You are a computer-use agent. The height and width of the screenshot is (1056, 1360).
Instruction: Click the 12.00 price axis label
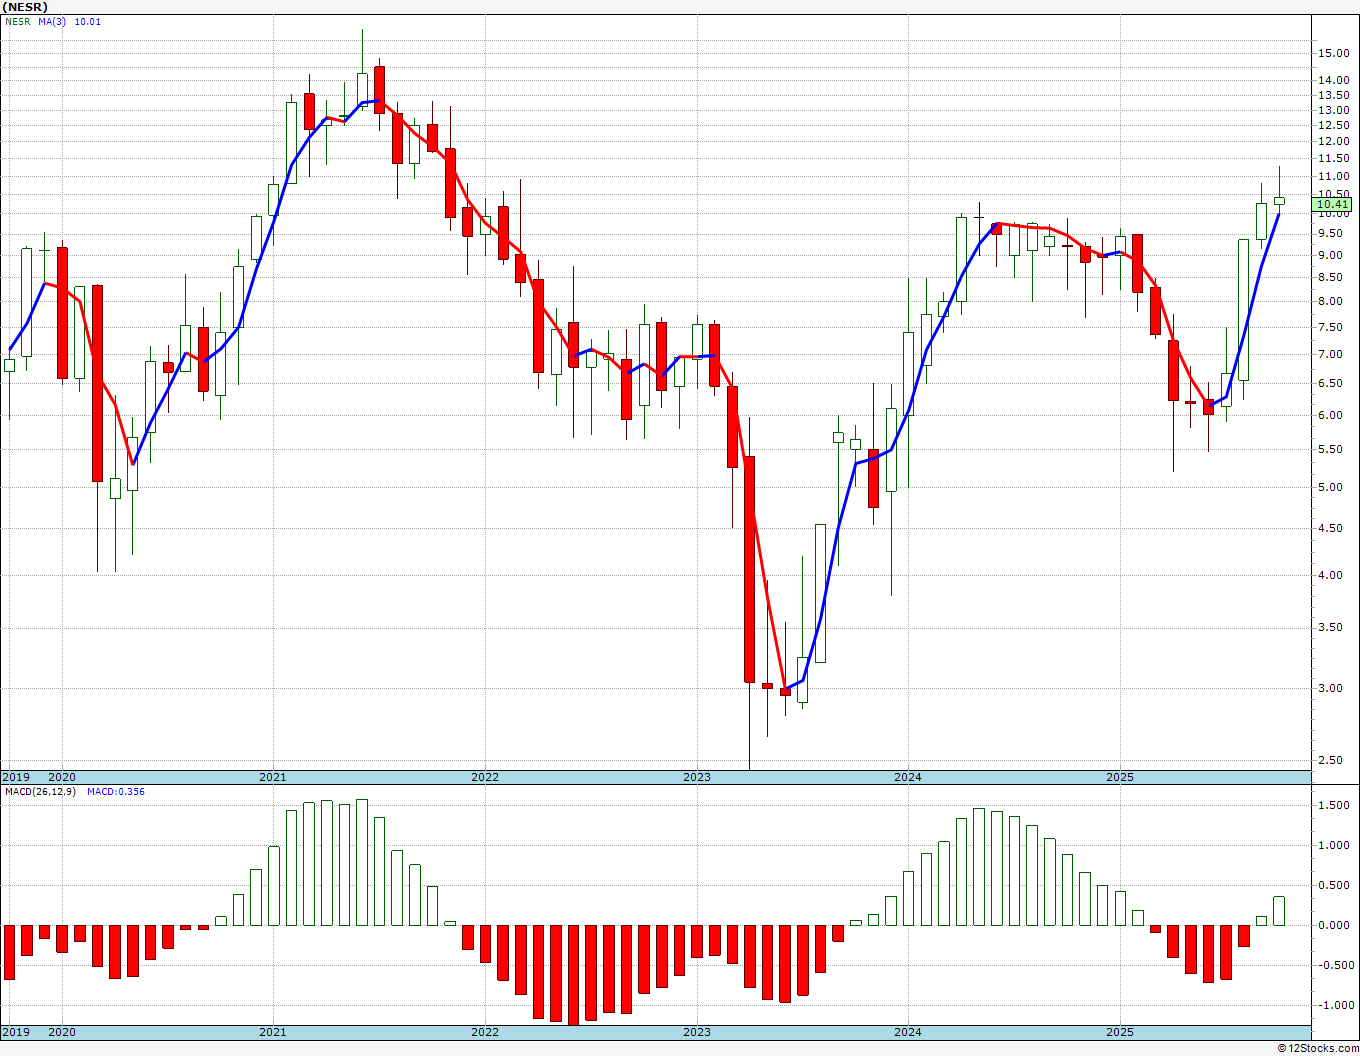click(1332, 142)
